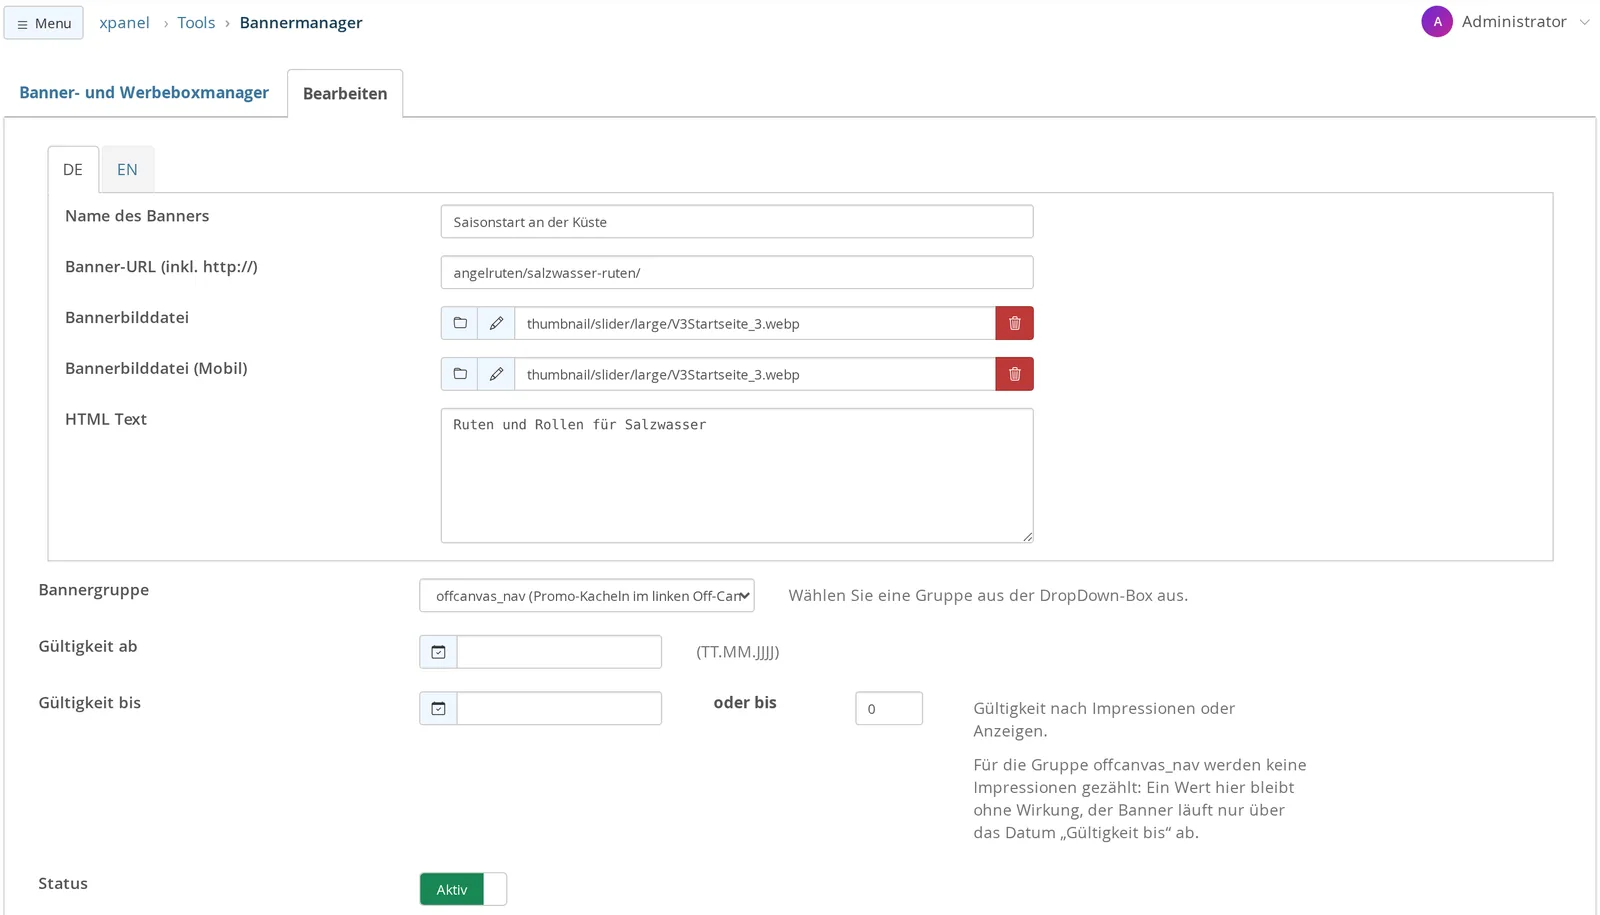The width and height of the screenshot is (1600, 915).
Task: Open calendar picker for Gültigkeit ab
Action: point(438,652)
